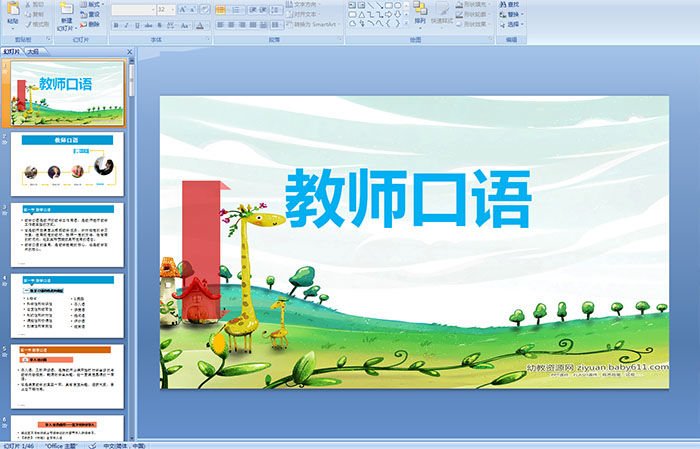Open the Select dropdown in editing group
Viewport: 700px width, 449px height.
click(x=512, y=24)
